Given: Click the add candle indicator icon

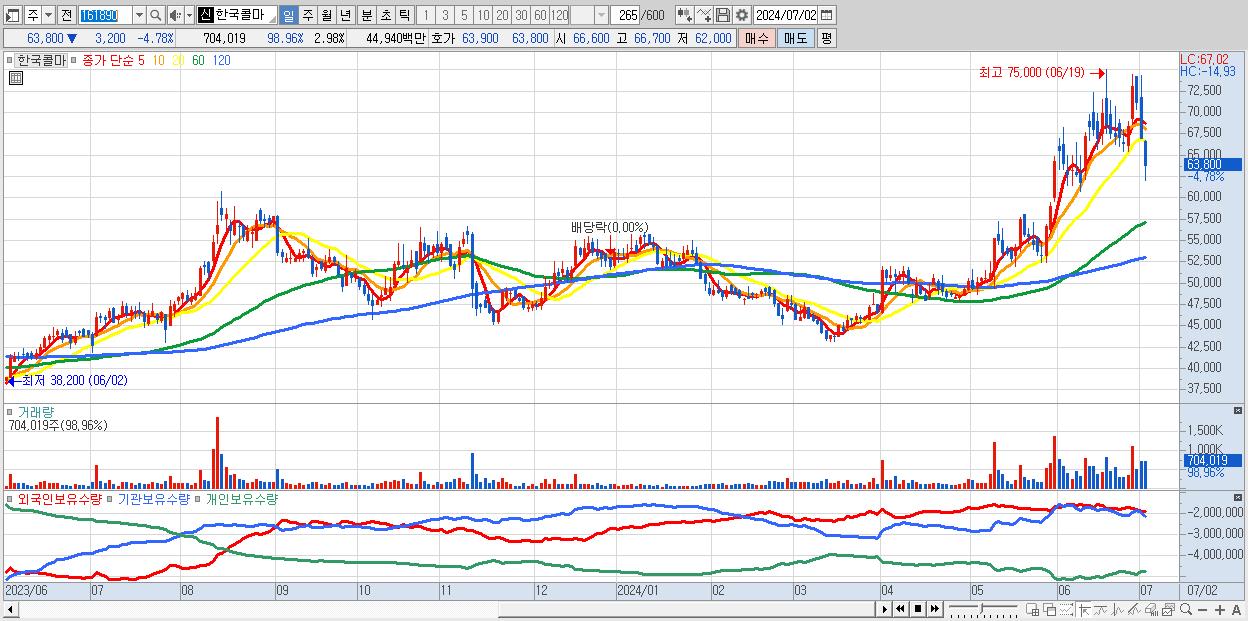Looking at the screenshot, I should pos(684,15).
